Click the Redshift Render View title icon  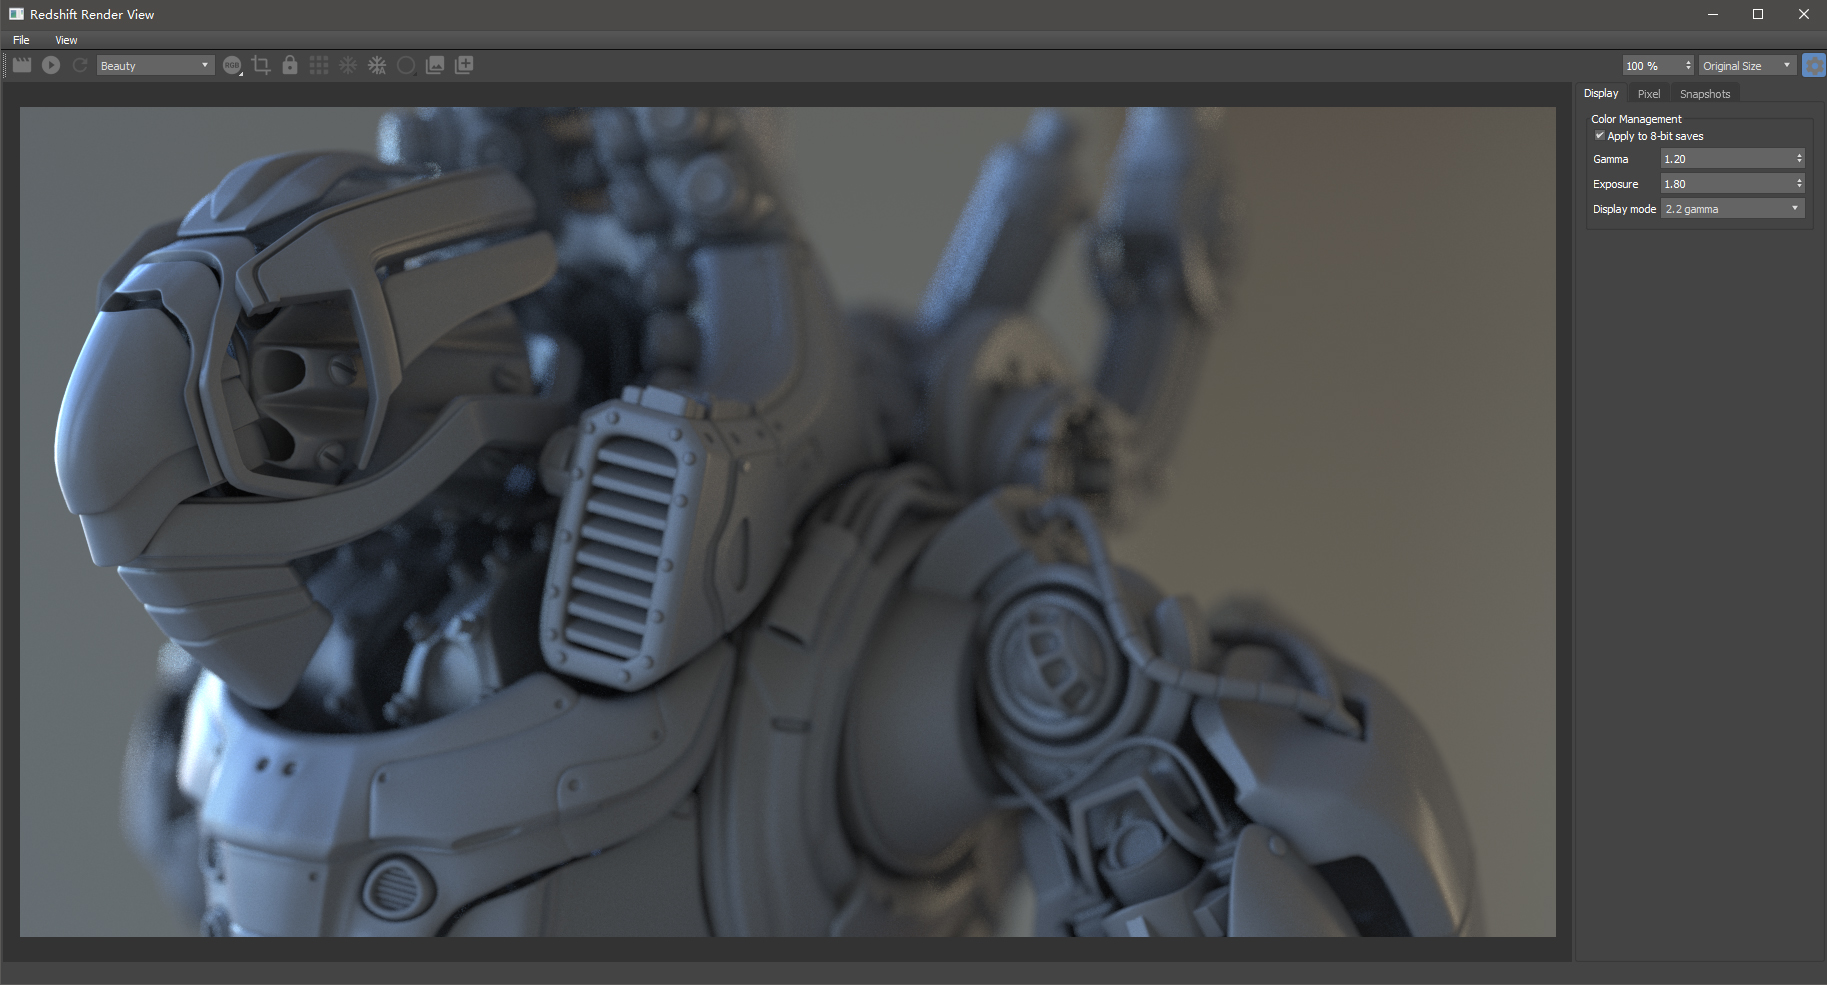point(16,14)
